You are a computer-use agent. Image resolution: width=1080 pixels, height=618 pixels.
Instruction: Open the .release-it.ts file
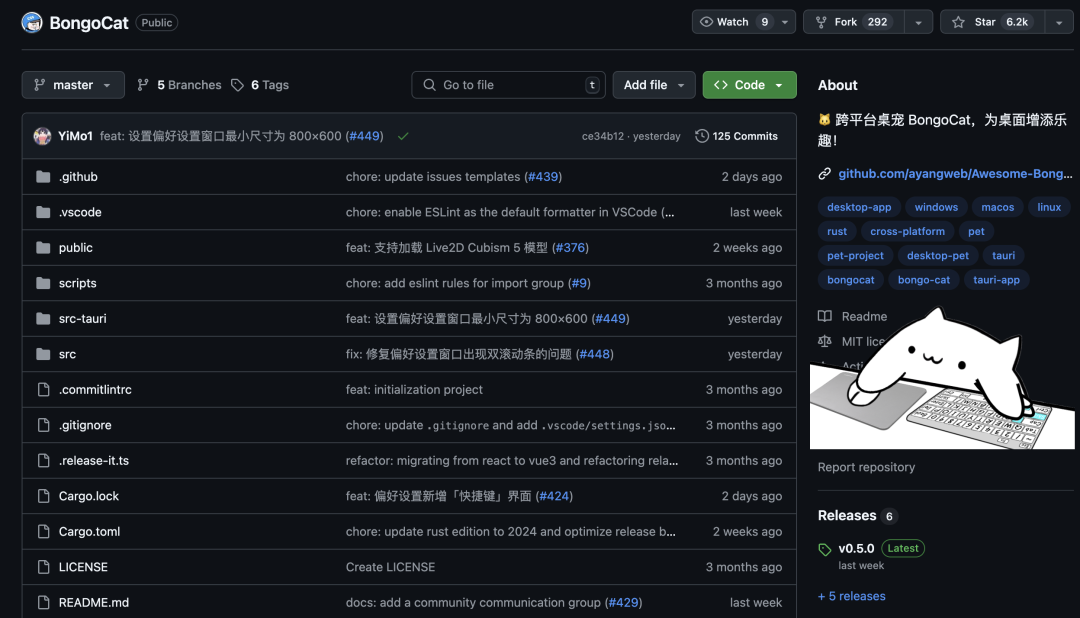click(x=94, y=461)
